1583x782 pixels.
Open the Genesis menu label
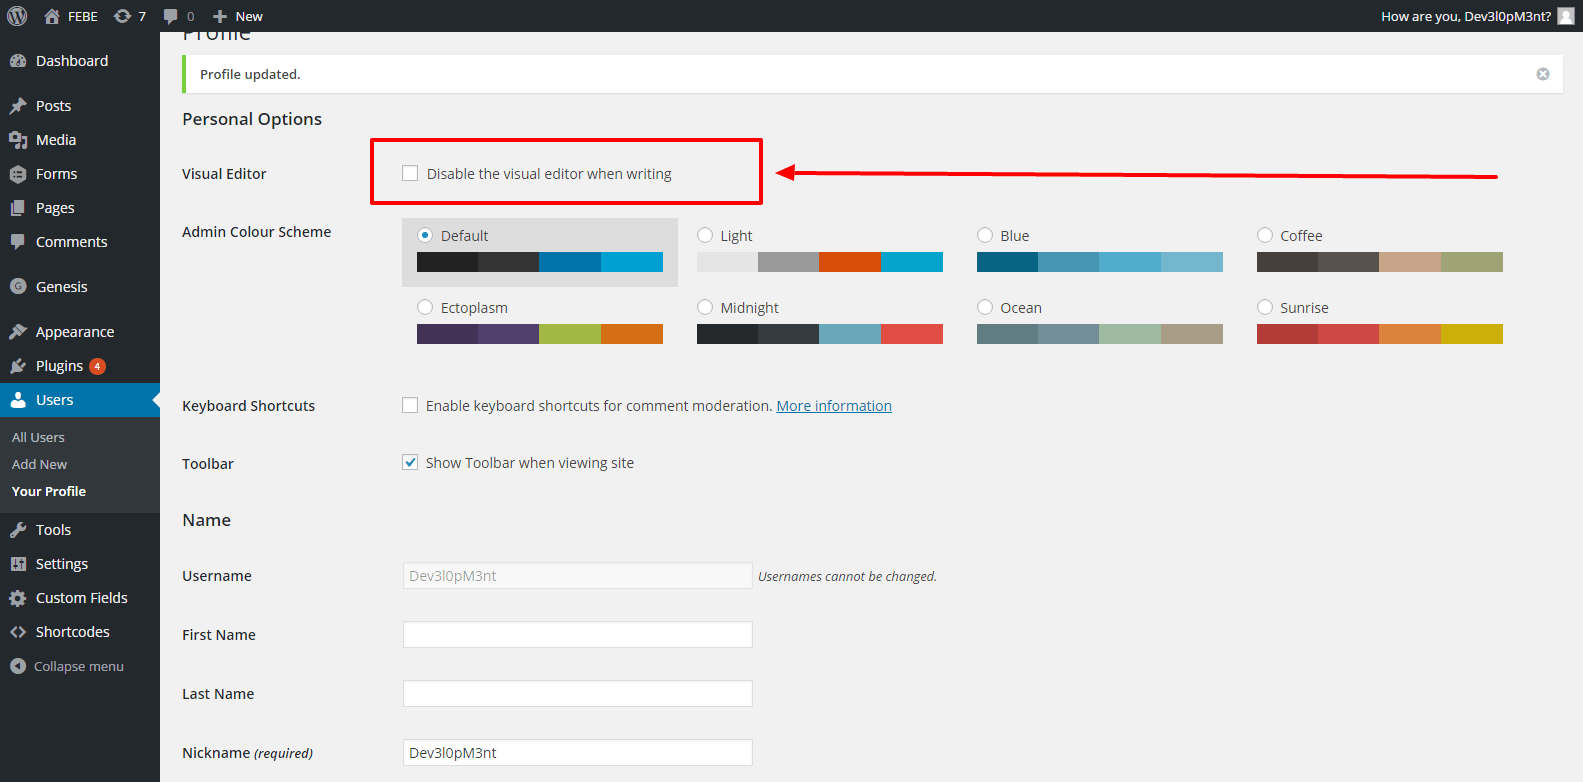point(62,287)
